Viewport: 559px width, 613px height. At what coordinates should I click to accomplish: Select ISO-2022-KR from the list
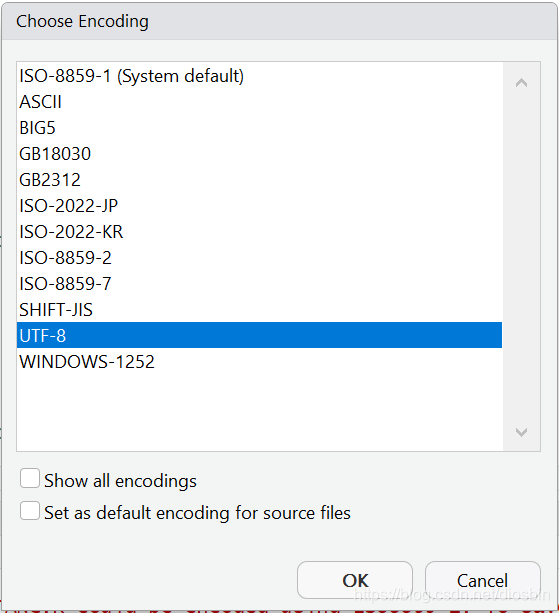click(x=260, y=231)
